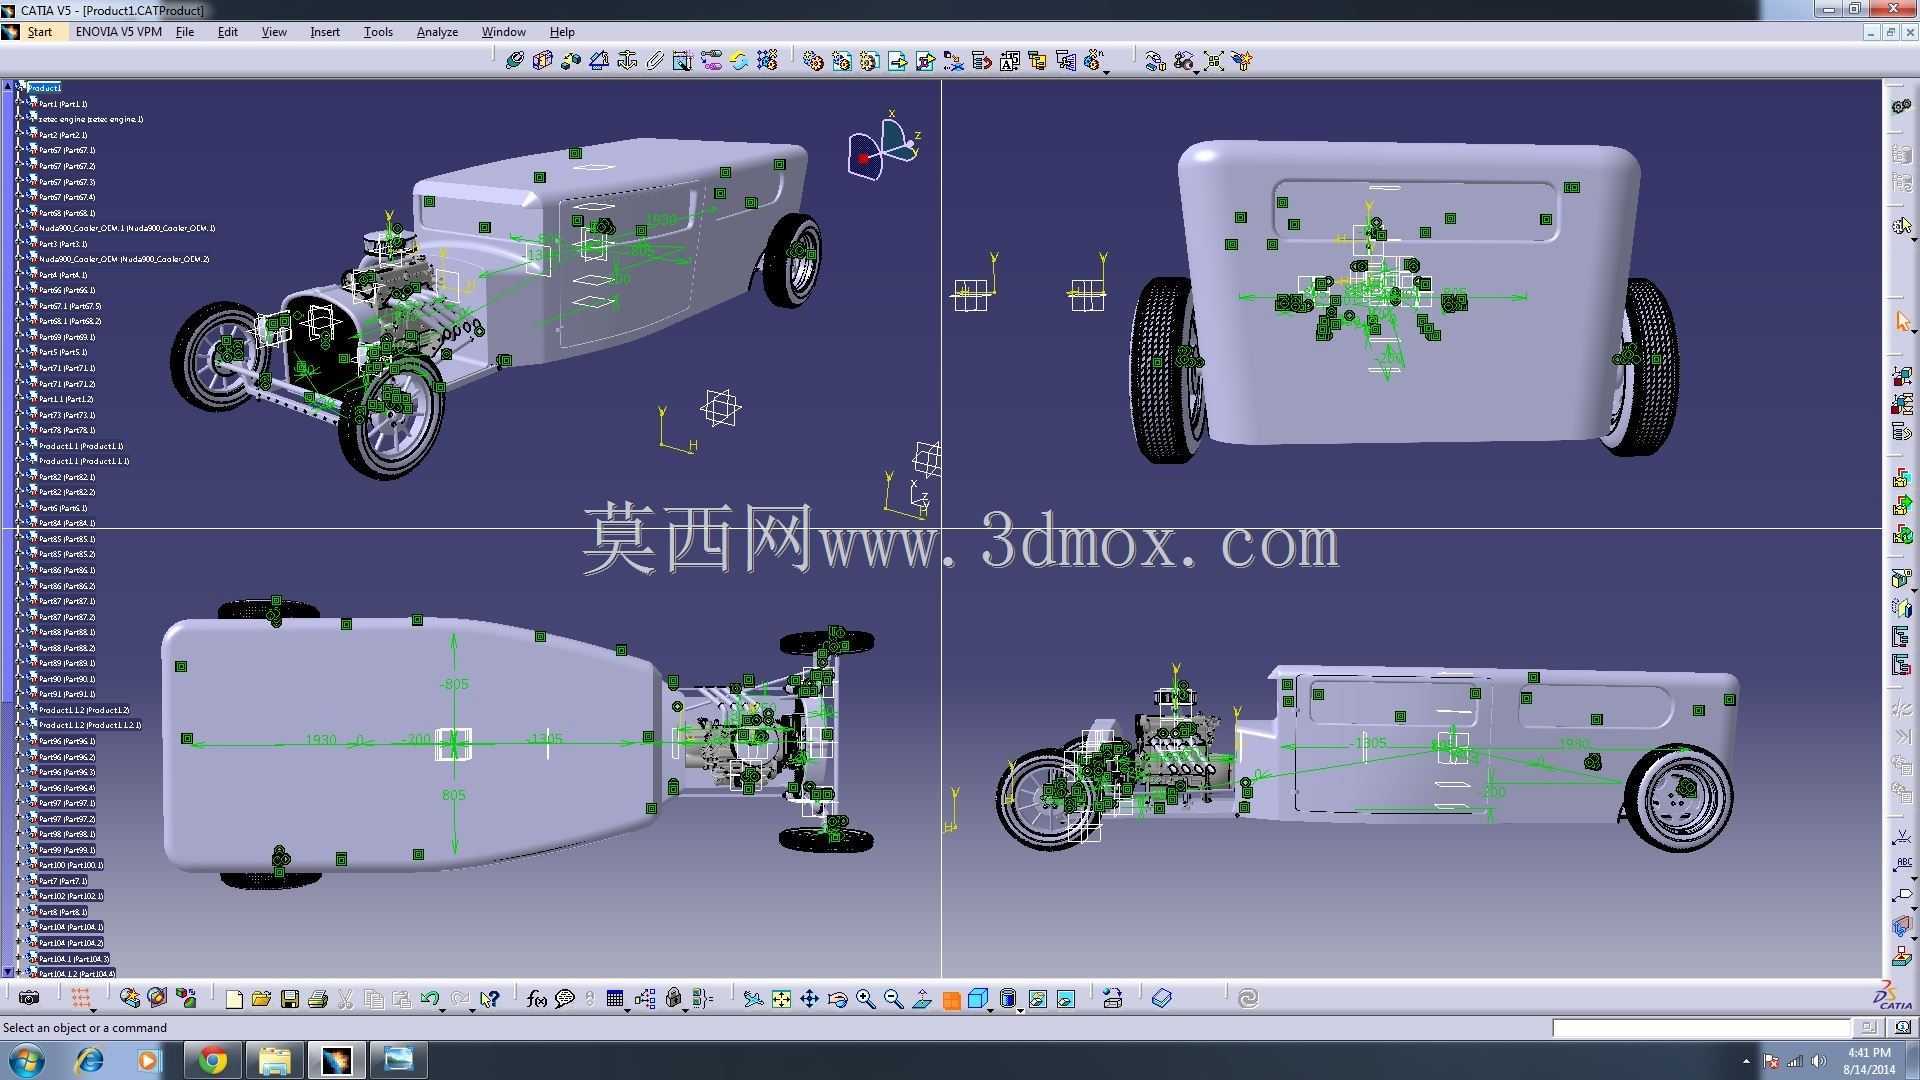Open the Windows Start button
This screenshot has height=1080, width=1920.
click(26, 1060)
